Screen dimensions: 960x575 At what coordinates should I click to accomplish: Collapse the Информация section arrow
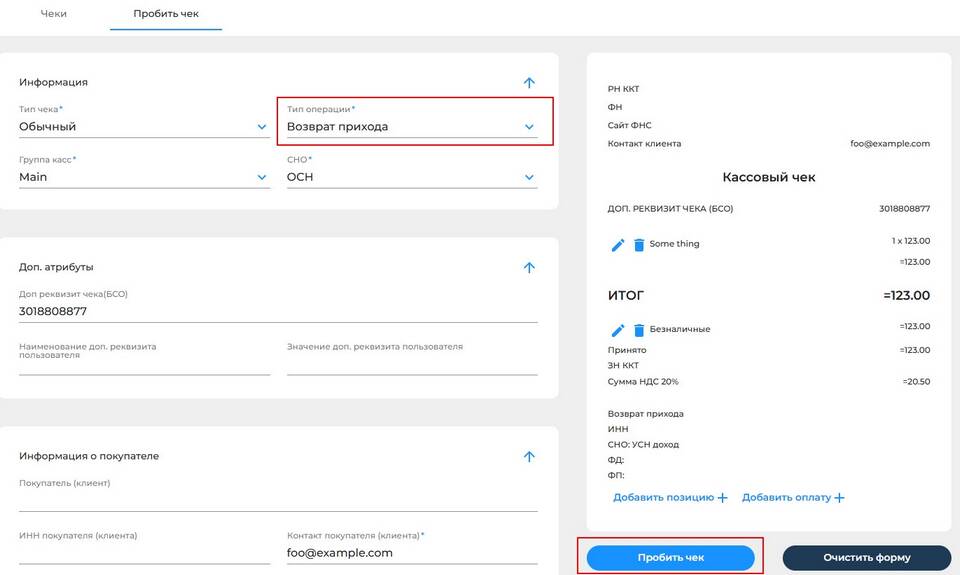[x=529, y=83]
